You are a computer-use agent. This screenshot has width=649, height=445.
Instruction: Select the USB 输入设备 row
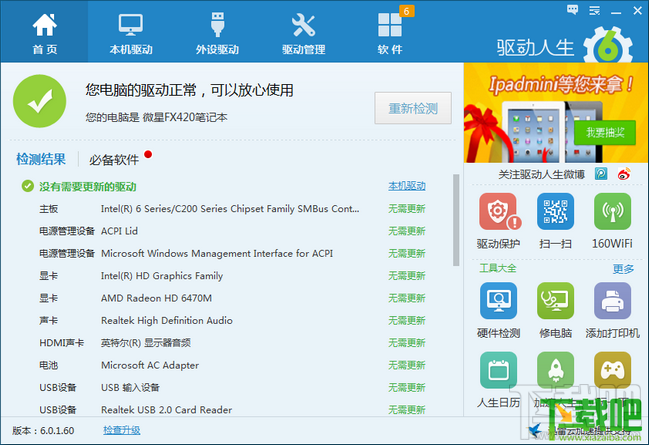232,387
